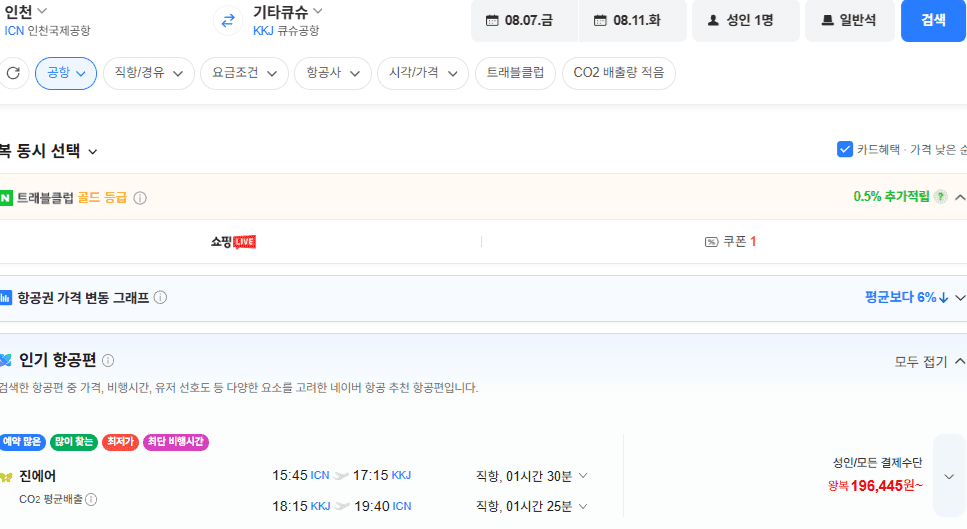Click 성인/모든 결제수단 label
Viewport: 967px width, 529px height.
[877, 462]
